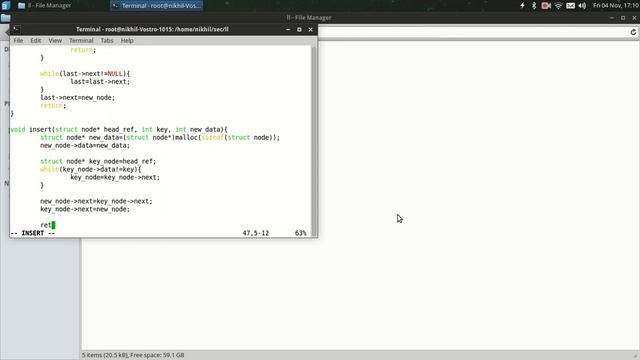Maximize the Terminal window
640x360 pixels.
tap(299, 29)
